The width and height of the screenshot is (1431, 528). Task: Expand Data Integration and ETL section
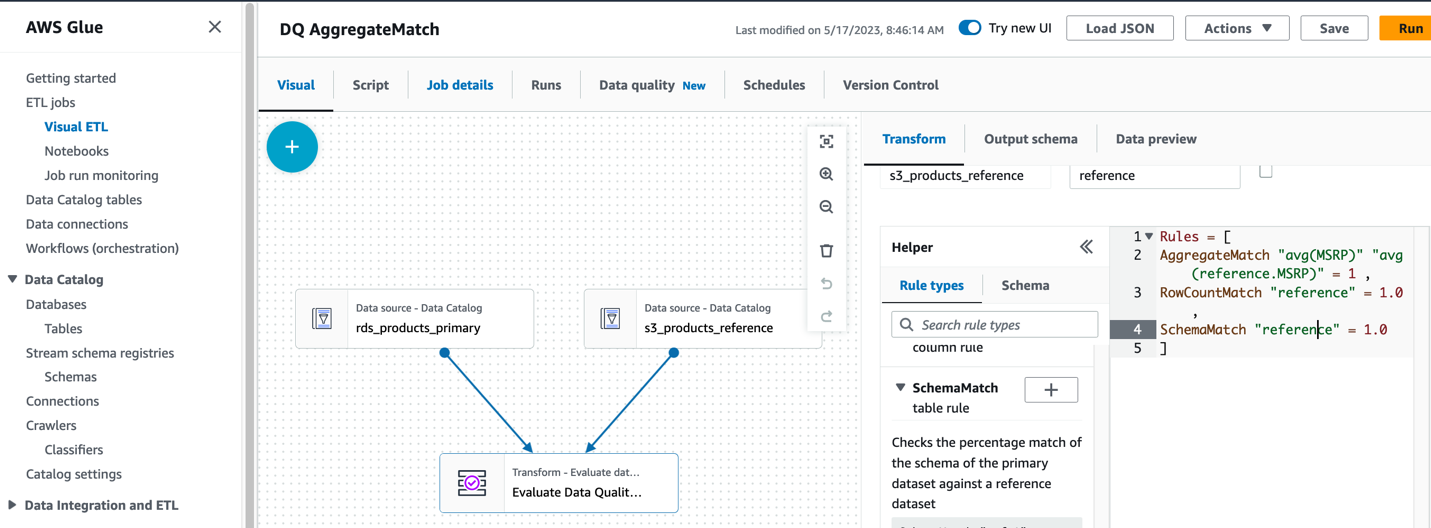pos(12,505)
